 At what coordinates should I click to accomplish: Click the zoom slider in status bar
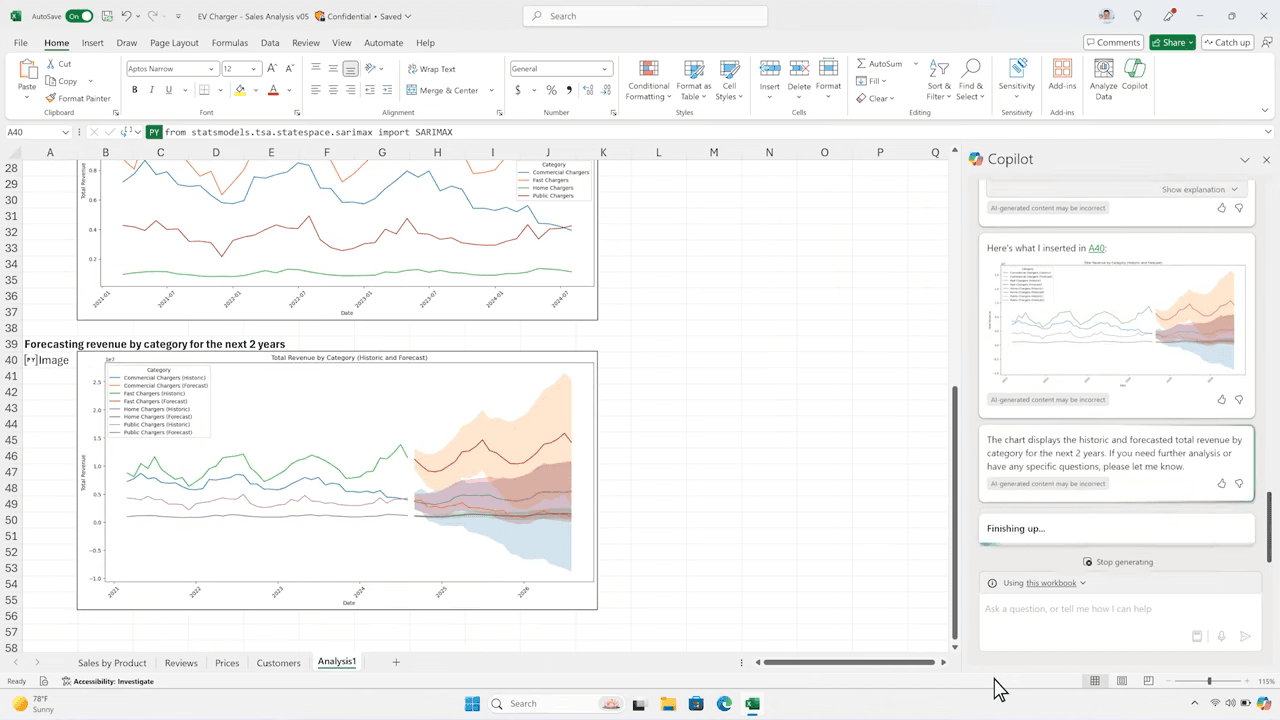tap(1209, 681)
